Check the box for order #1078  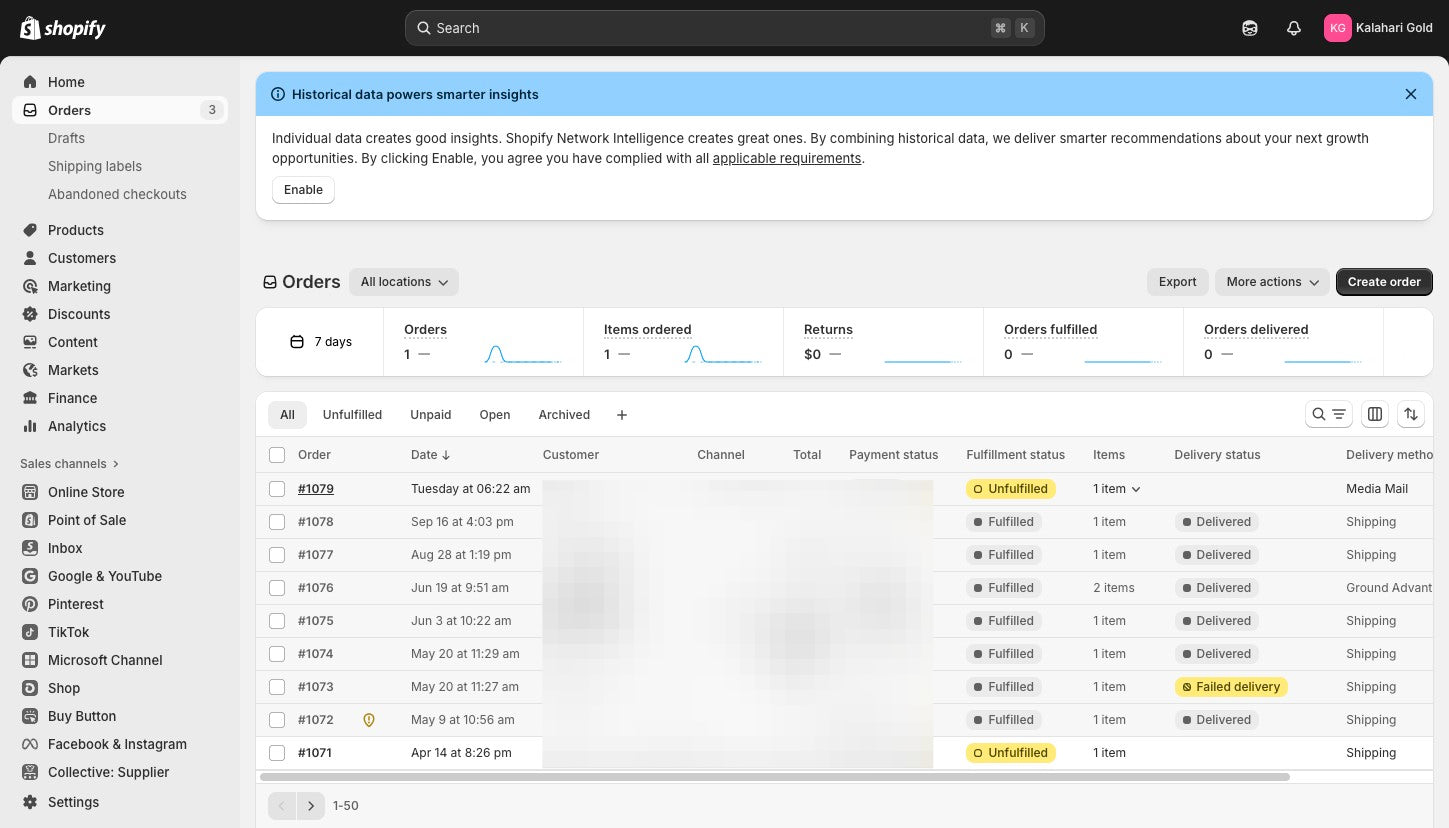(x=277, y=522)
